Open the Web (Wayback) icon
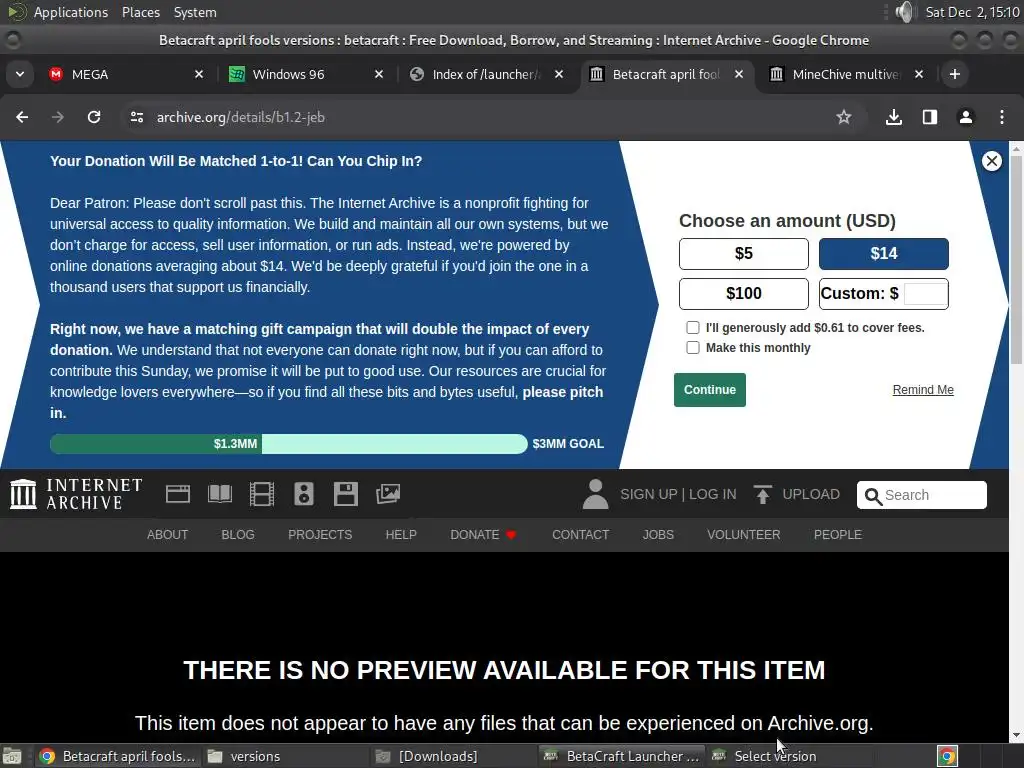The image size is (1024, 768). [x=178, y=494]
